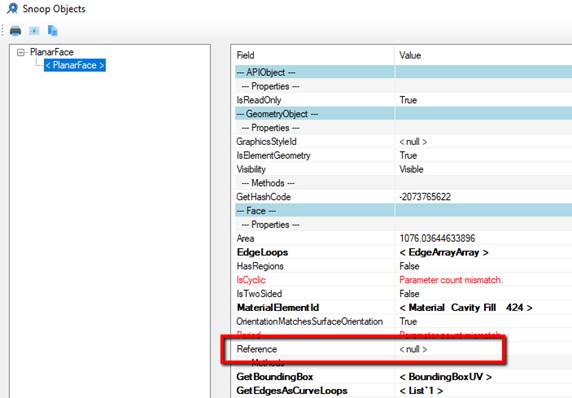The image size is (572, 398).
Task: Click the copy toolbar icon
Action: pyautogui.click(x=53, y=31)
